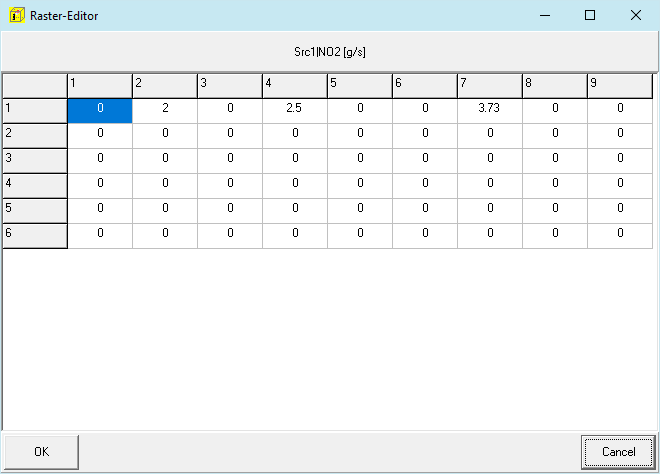Click column header 1
660x474 pixels.
click(100, 86)
